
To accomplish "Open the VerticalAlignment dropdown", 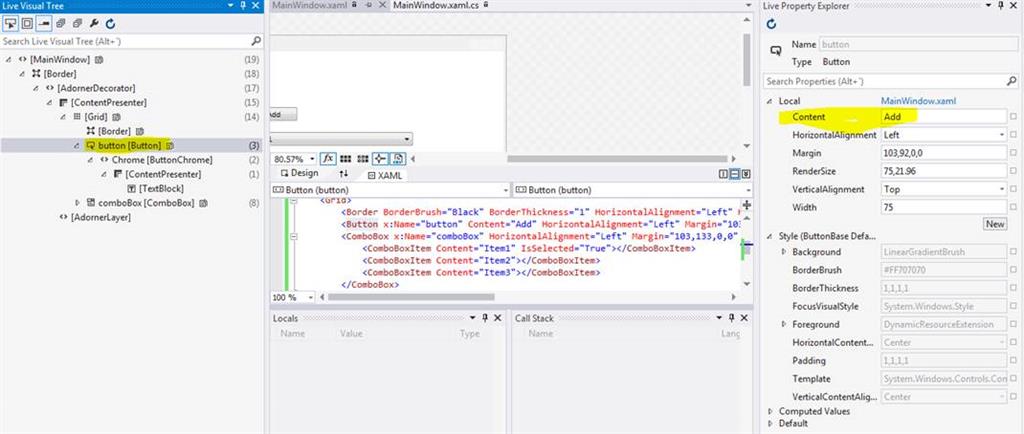I will point(1002,189).
